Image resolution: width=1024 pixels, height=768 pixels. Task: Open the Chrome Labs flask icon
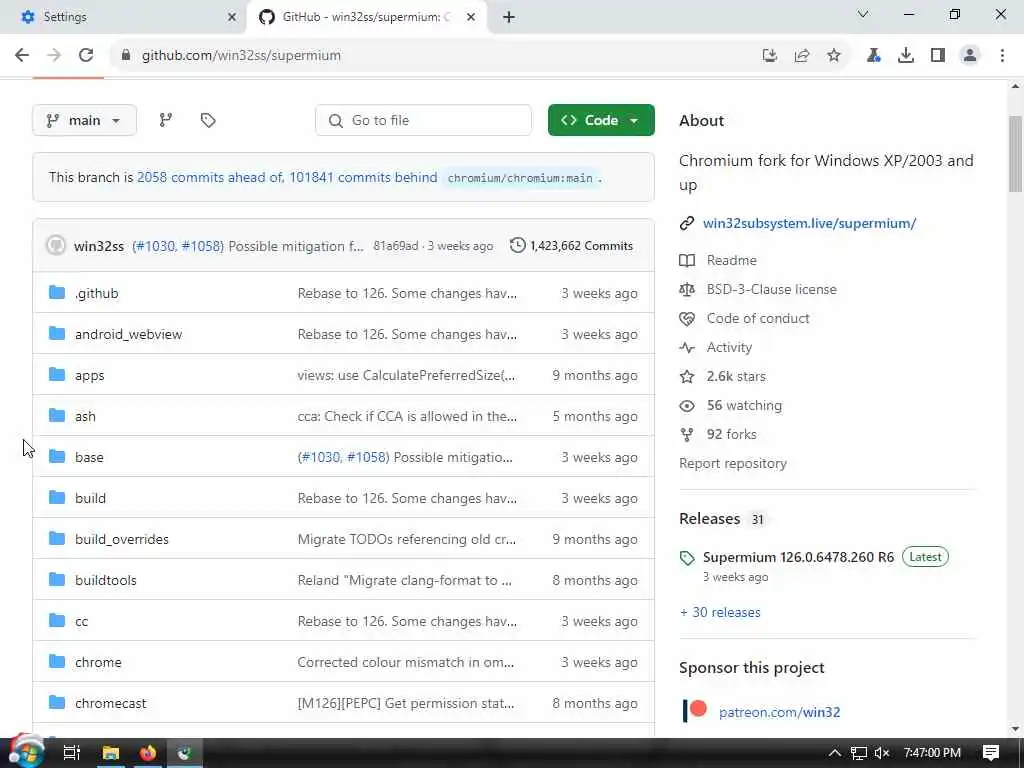pyautogui.click(x=873, y=56)
